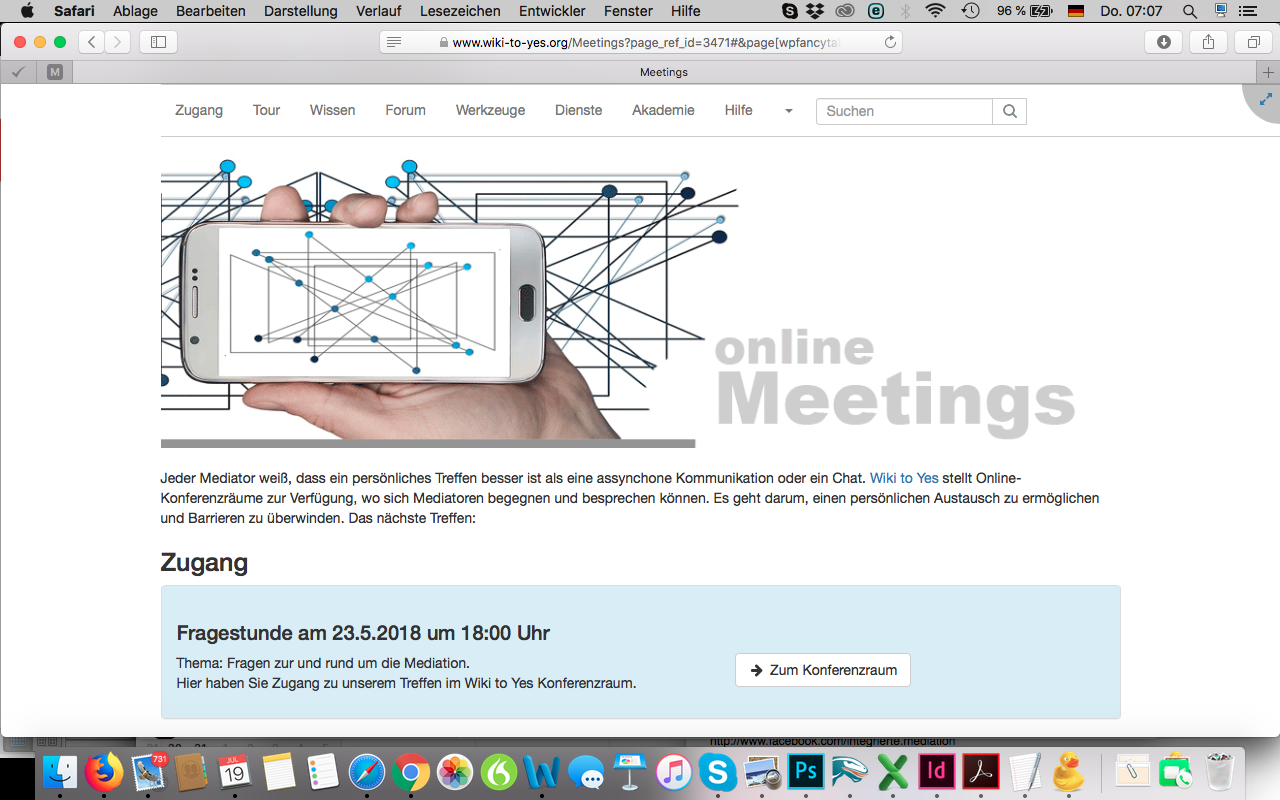Toggle fullscreen with the blue arrows icon
1280x800 pixels.
1266,99
